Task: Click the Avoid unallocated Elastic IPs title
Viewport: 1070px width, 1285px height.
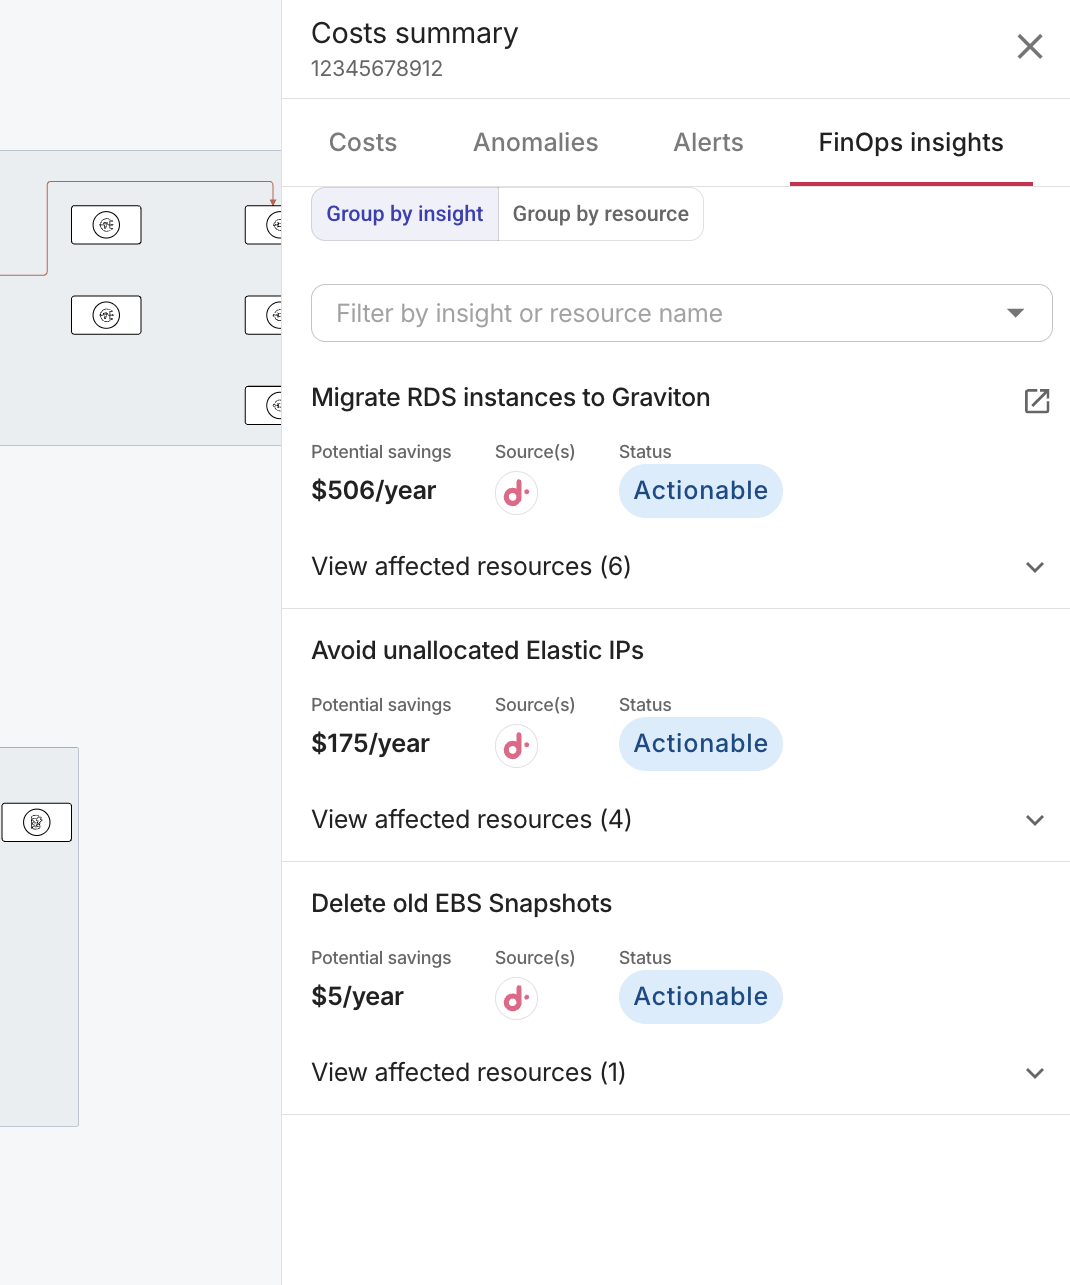Action: pos(478,650)
